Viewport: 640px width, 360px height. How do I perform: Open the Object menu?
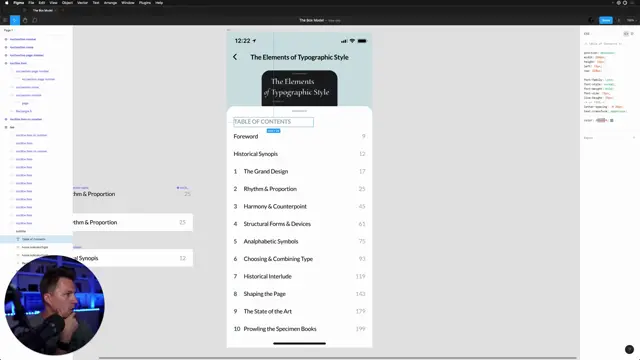(67, 3)
